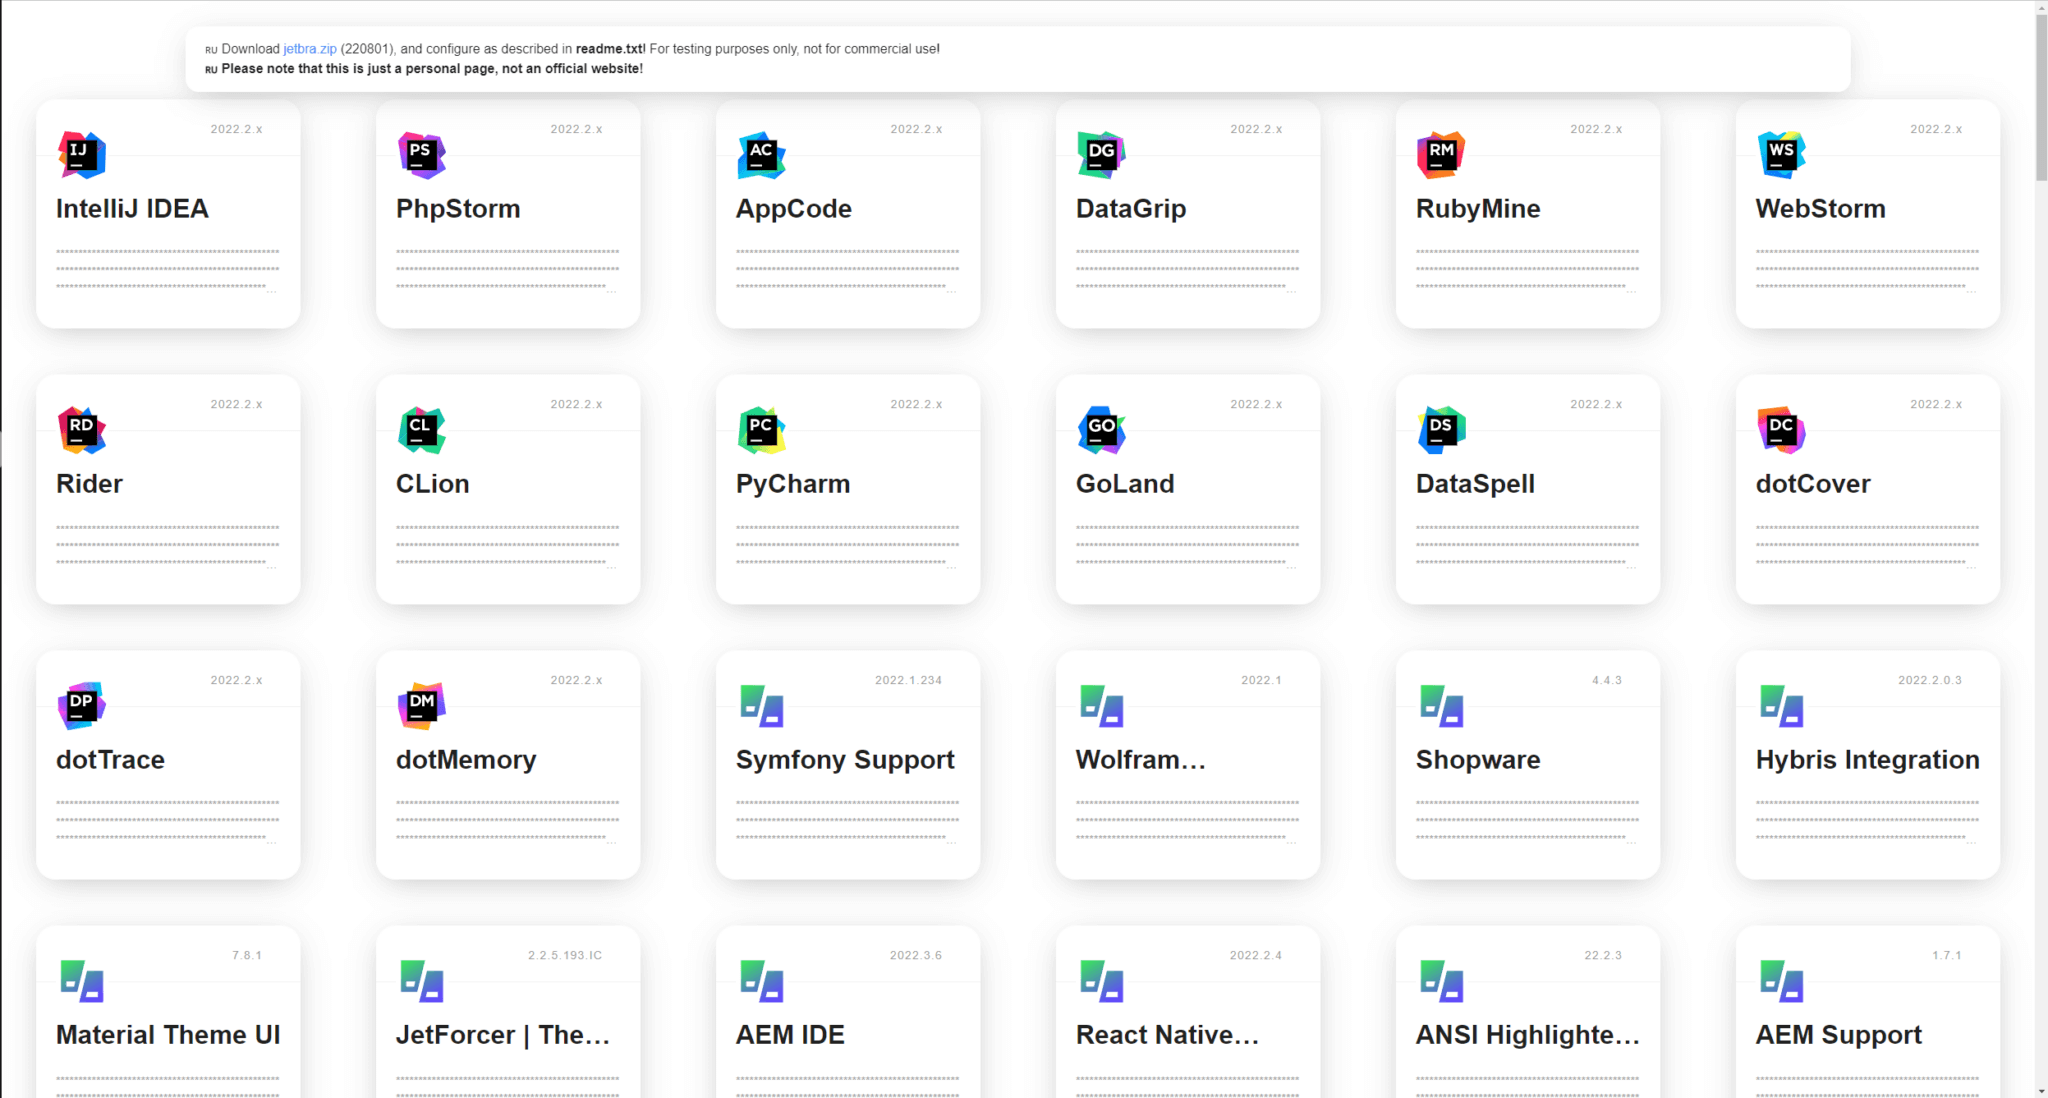Click the GoLand GO icon
Screen dimensions: 2048x1098
click(x=1101, y=430)
